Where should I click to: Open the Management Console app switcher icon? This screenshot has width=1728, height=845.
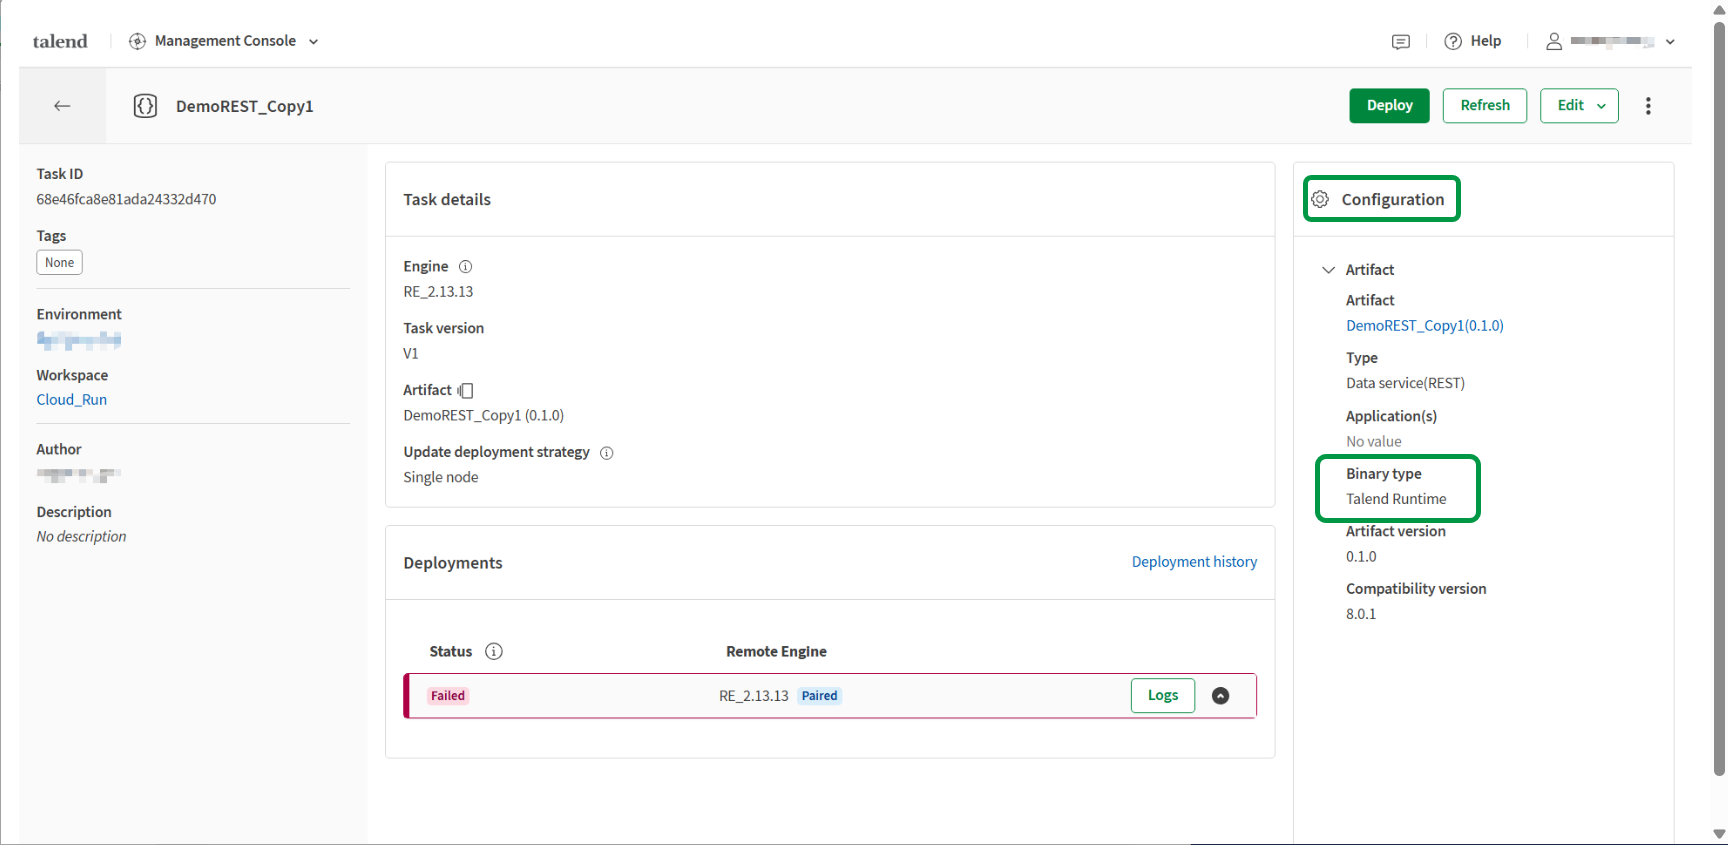pos(138,41)
